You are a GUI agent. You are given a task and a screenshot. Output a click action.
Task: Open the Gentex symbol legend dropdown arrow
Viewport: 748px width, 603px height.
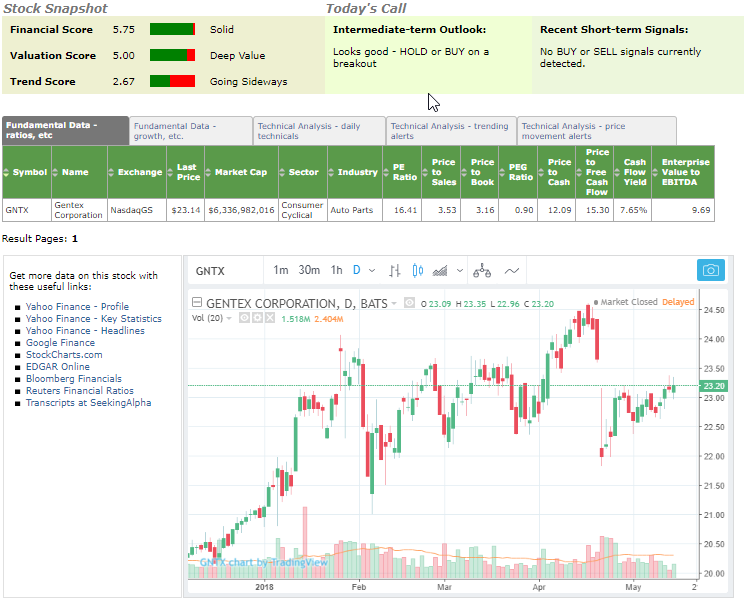394,303
